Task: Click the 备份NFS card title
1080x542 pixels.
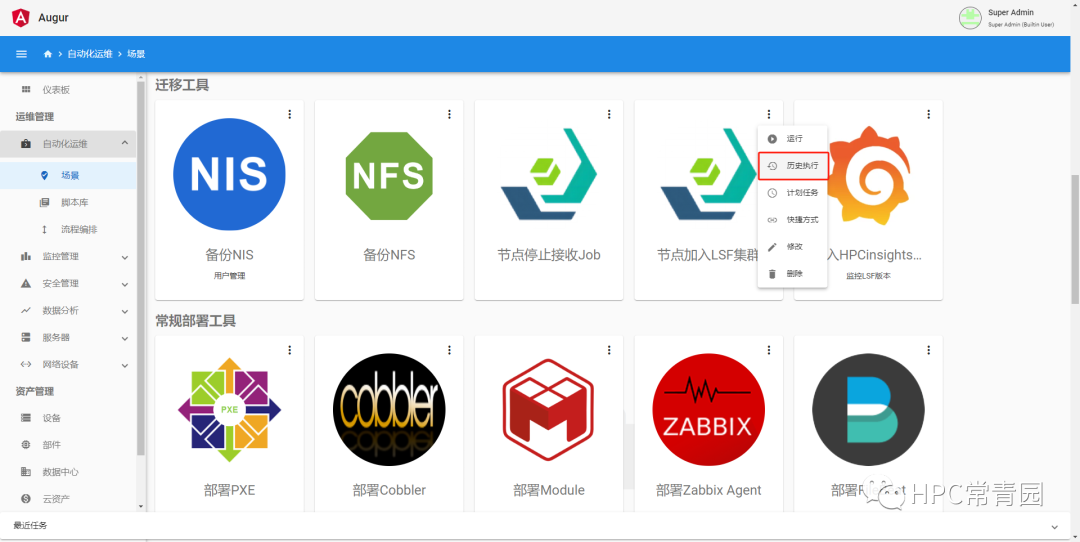Action: 389,255
